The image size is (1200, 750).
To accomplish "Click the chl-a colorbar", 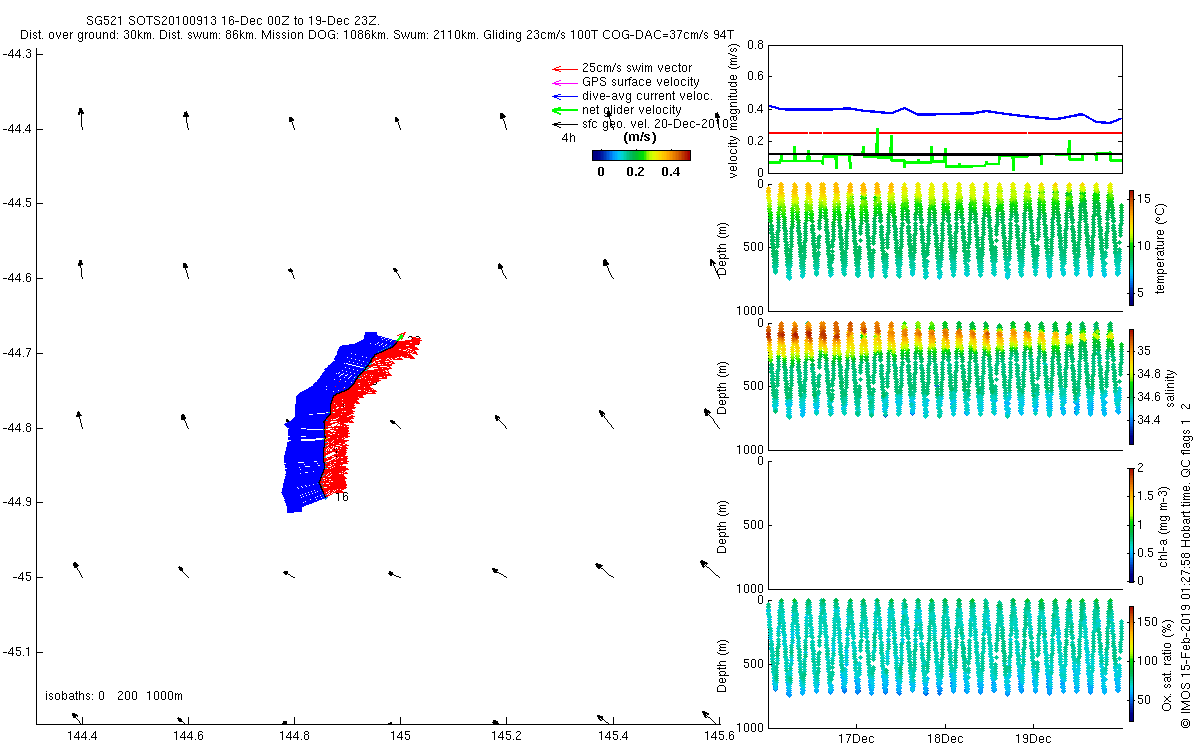I will [x=1131, y=524].
